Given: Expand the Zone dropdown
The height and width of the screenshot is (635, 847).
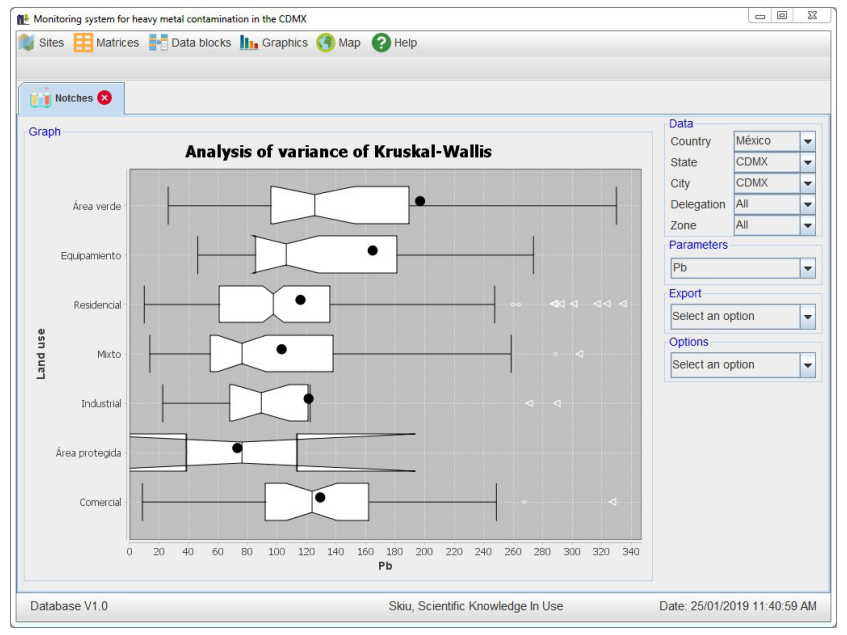Looking at the screenshot, I should pyautogui.click(x=807, y=226).
